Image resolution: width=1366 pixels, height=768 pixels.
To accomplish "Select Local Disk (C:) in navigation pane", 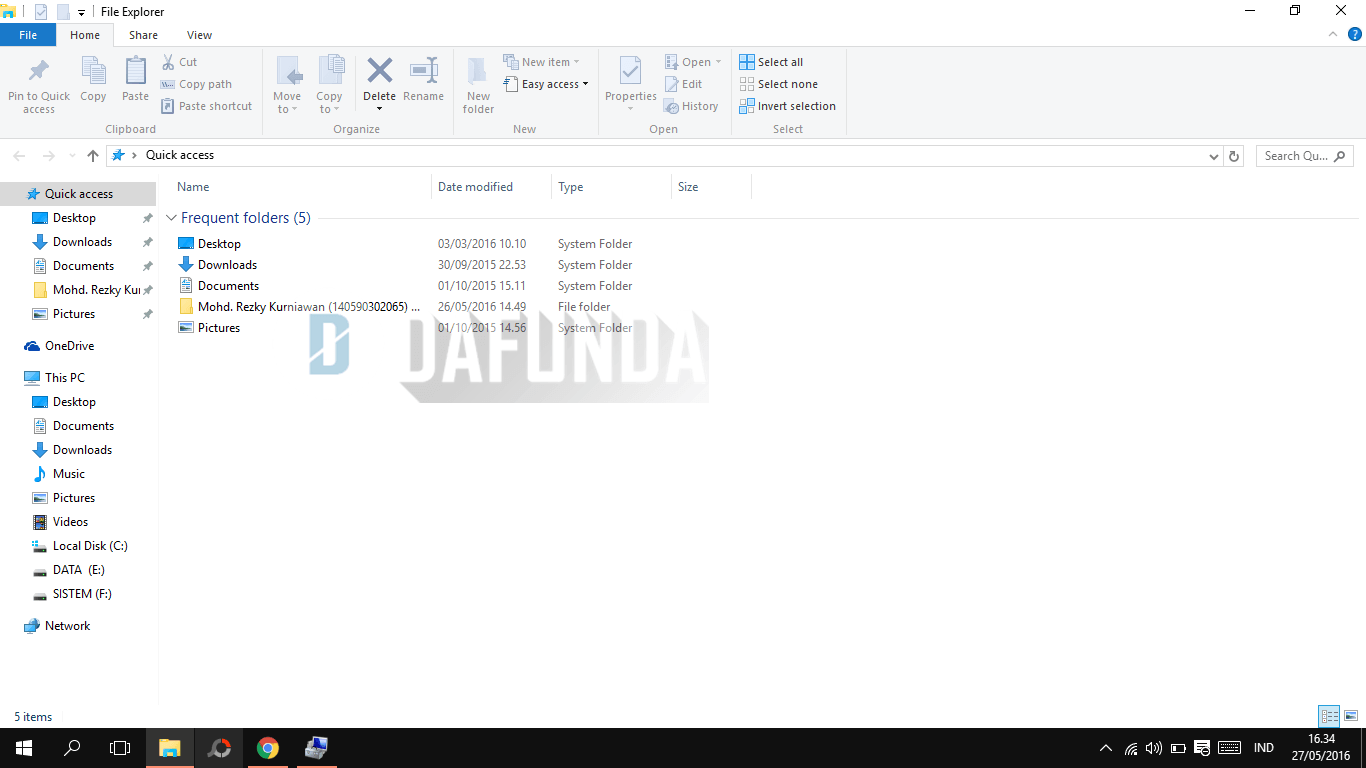I will (x=89, y=546).
